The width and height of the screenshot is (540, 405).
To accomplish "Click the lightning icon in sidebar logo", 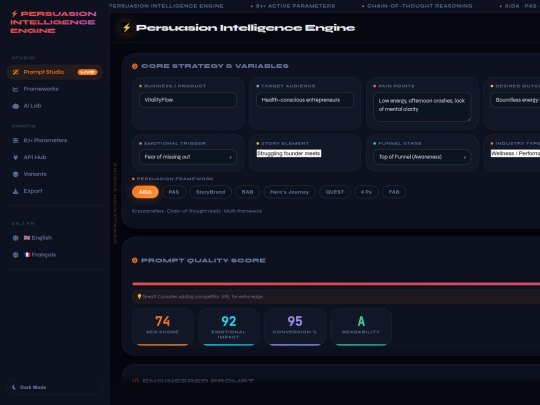I will click(x=14, y=14).
